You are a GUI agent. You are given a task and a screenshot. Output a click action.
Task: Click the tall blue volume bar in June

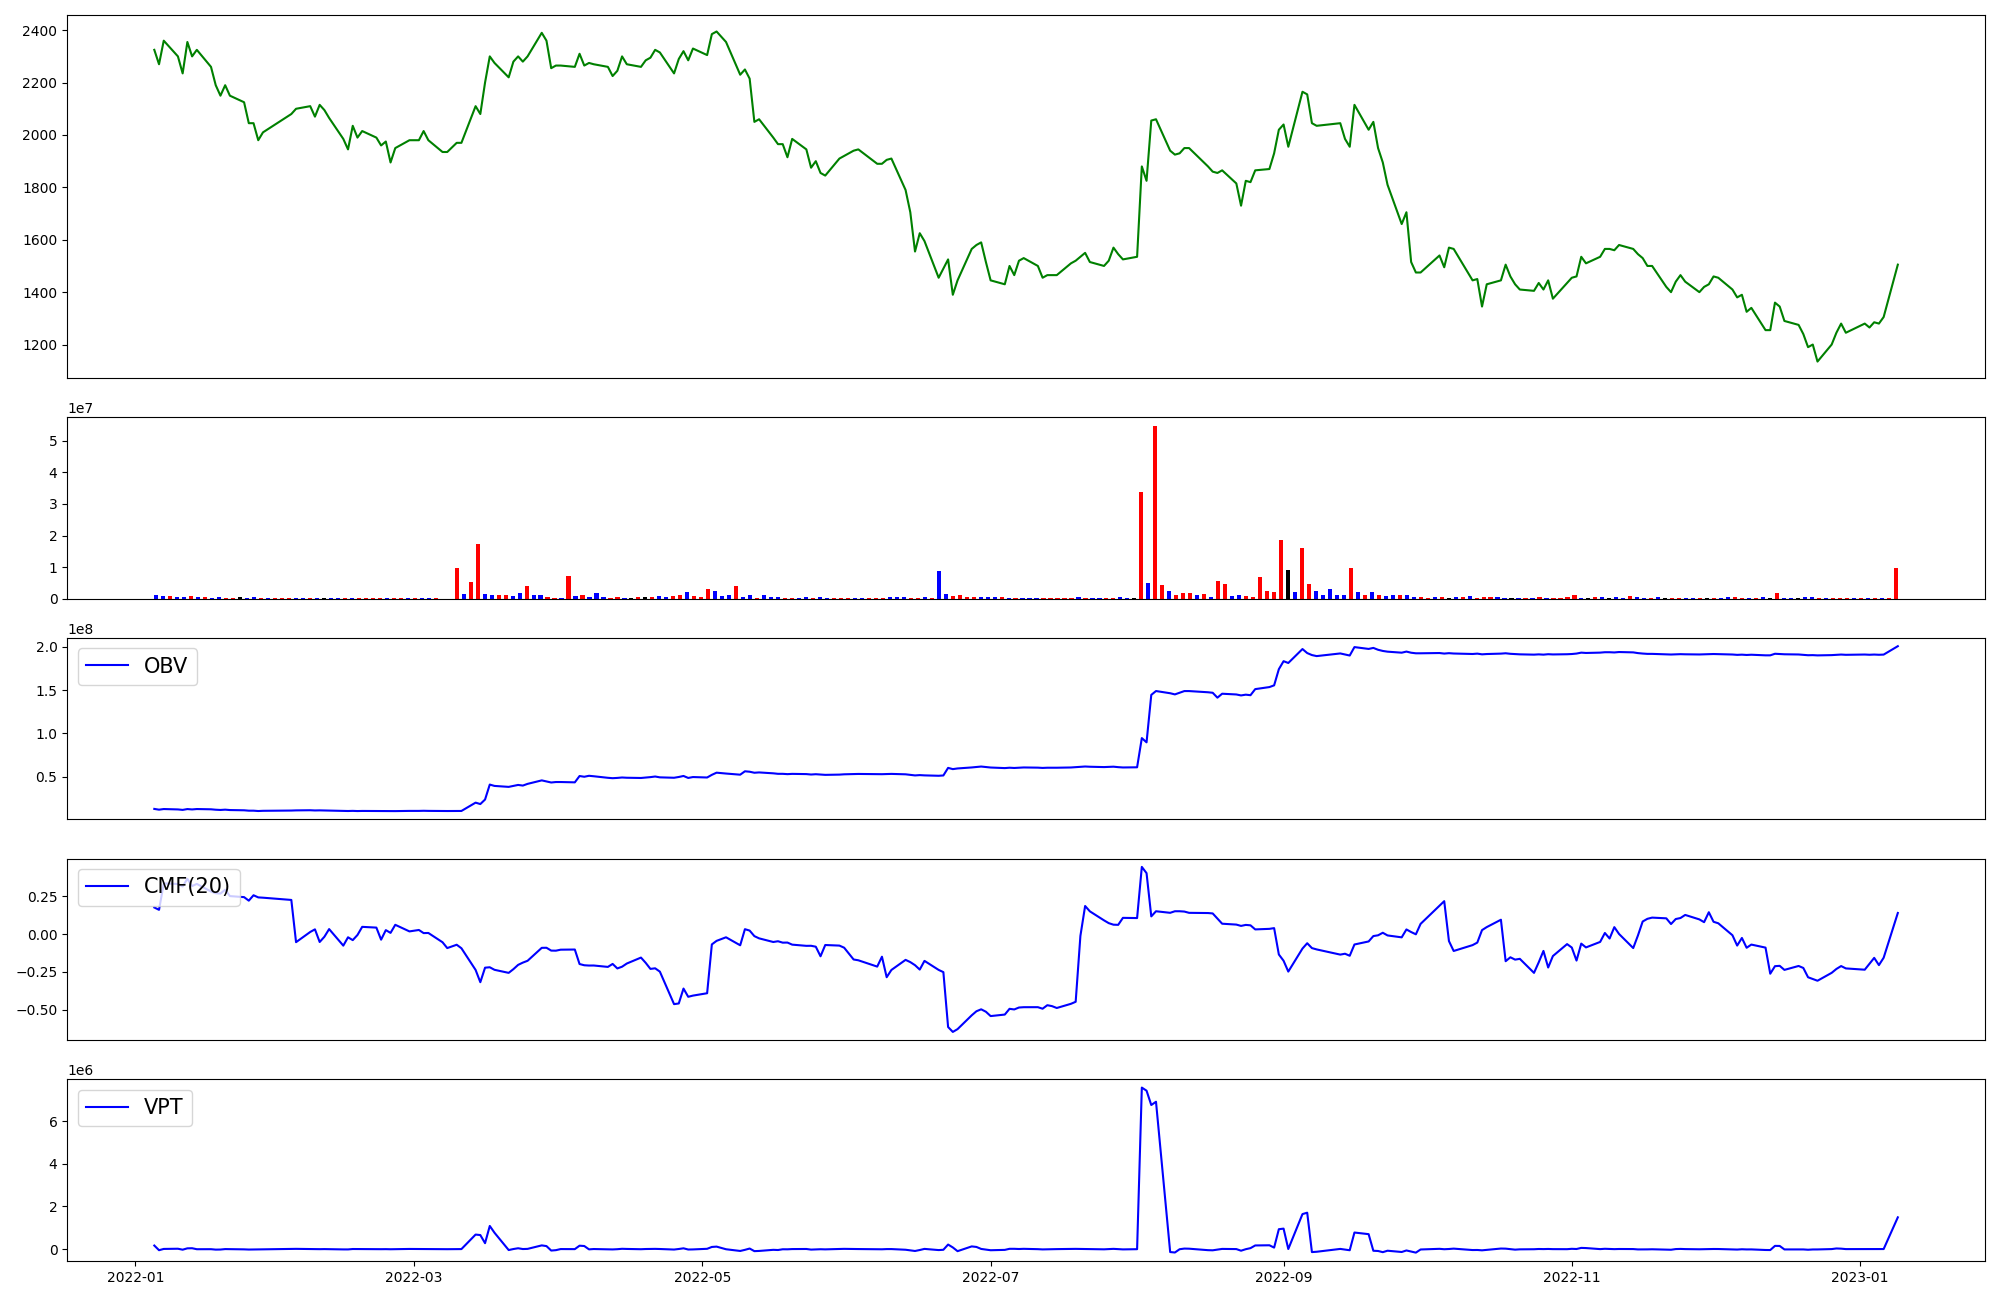pyautogui.click(x=939, y=585)
